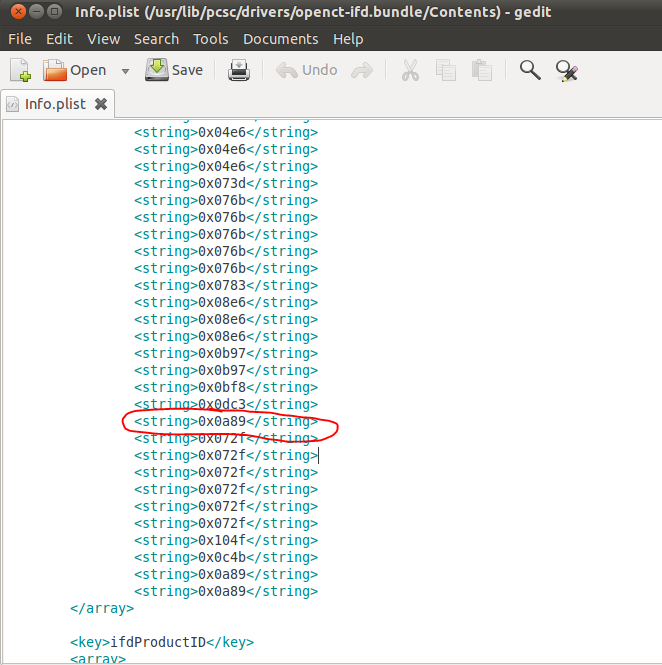Select the Cut scissors icon
The image size is (662, 665).
(x=409, y=71)
